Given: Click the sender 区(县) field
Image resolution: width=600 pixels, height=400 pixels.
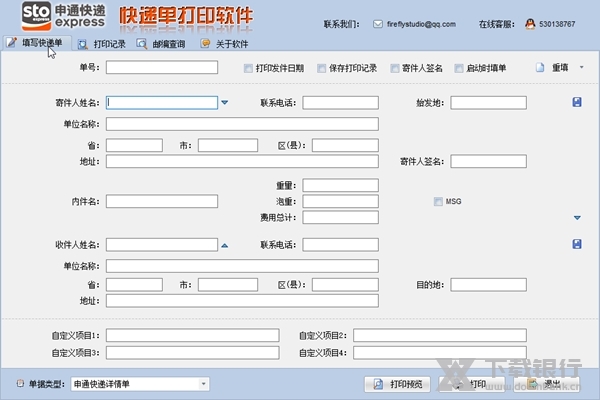Looking at the screenshot, I should (345, 145).
